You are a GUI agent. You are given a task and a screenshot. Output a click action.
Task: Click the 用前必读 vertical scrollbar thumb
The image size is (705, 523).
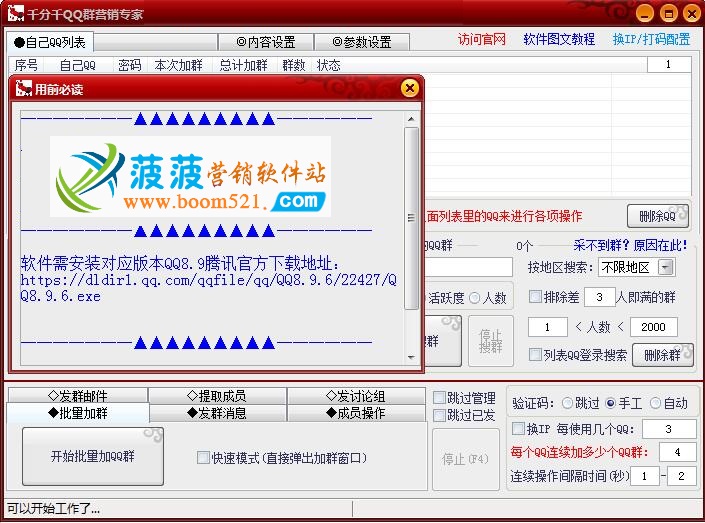click(x=411, y=218)
